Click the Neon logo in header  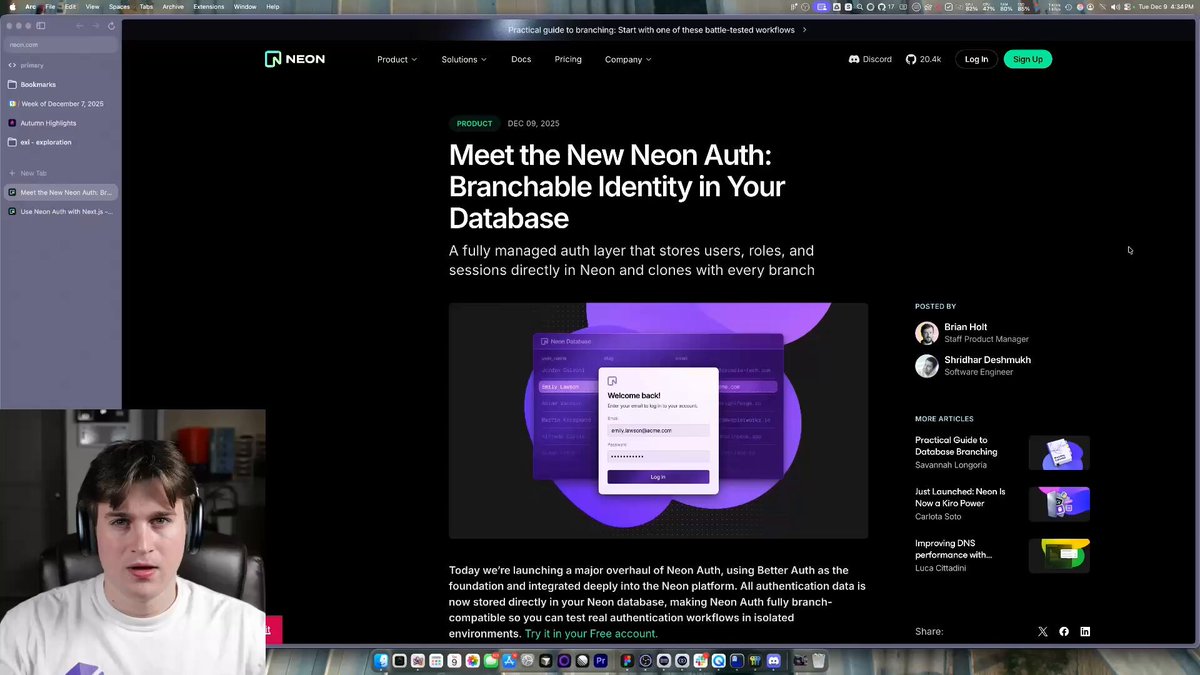pyautogui.click(x=295, y=59)
